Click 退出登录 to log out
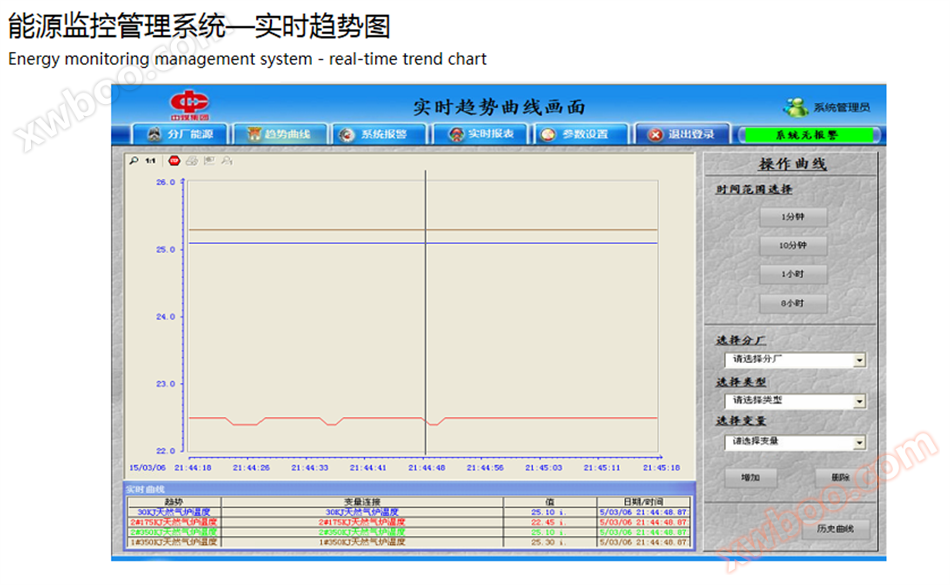The image size is (950, 585). [682, 134]
